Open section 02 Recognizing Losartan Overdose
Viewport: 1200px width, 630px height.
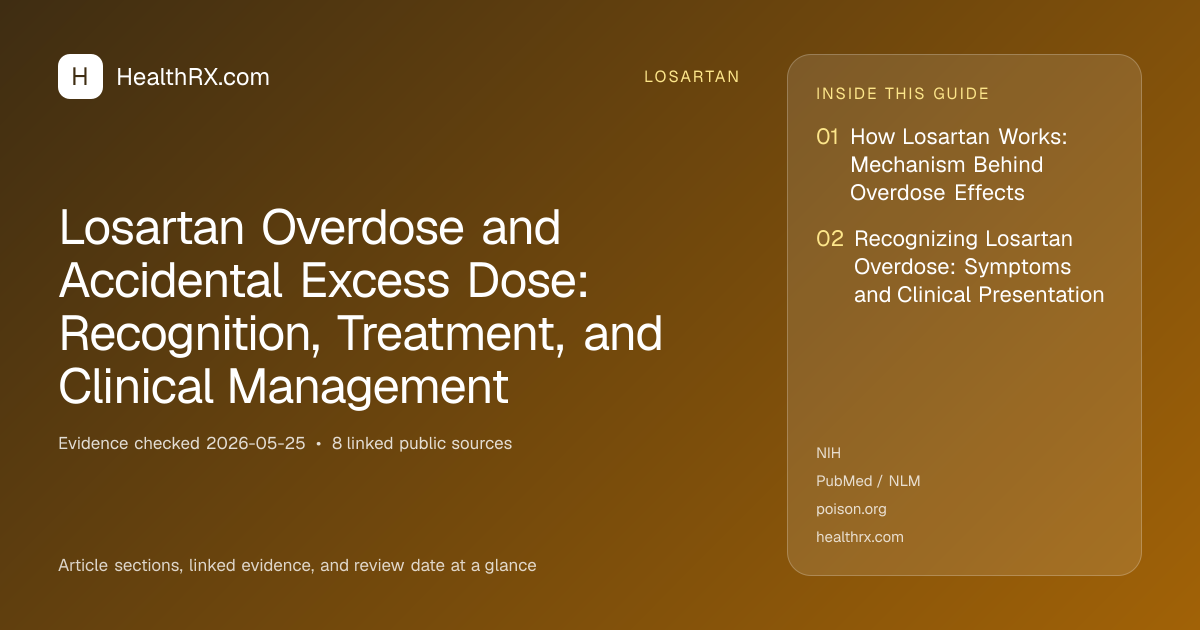coord(960,267)
